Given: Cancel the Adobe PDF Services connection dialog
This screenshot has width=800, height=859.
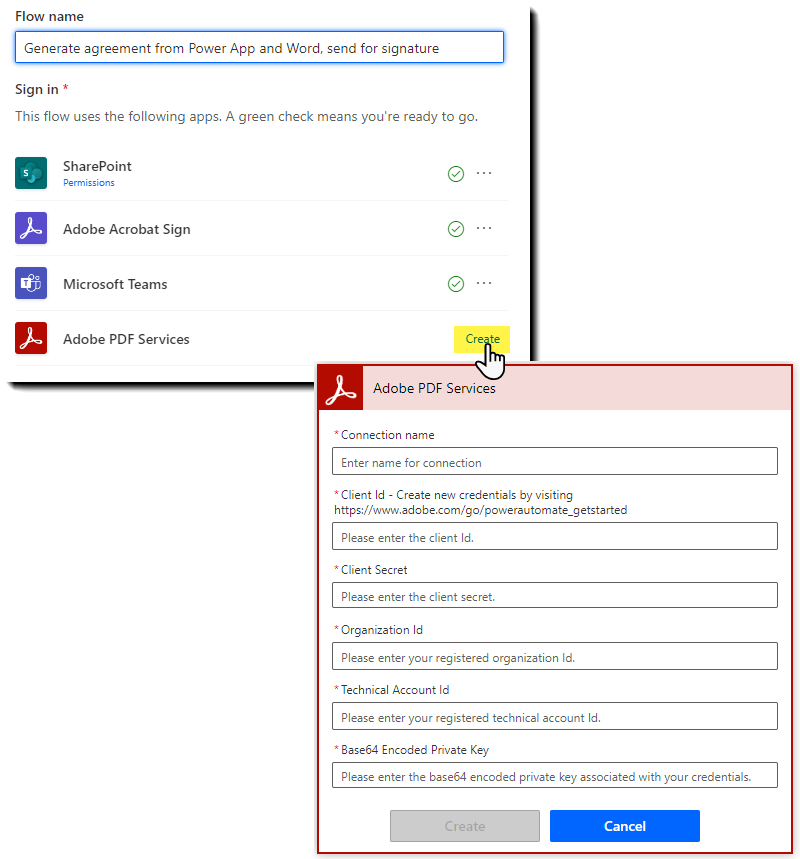Looking at the screenshot, I should [624, 826].
